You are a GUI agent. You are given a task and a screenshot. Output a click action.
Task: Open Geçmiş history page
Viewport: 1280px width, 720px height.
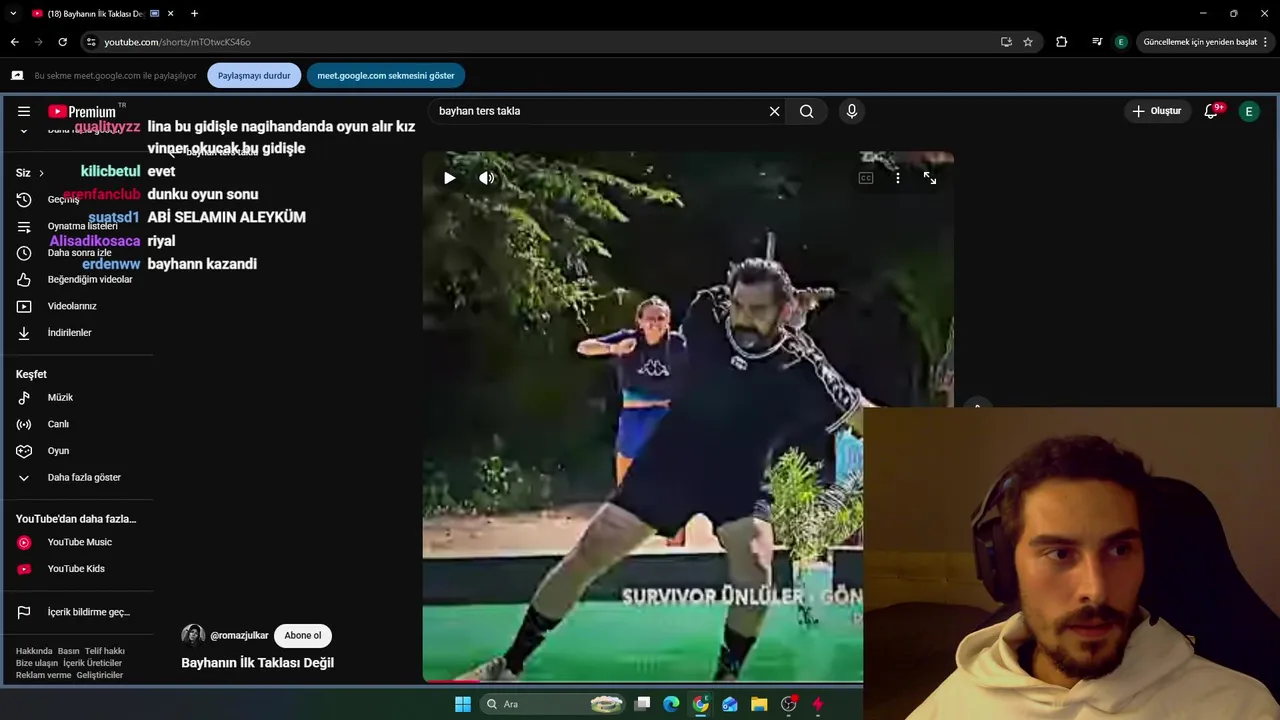click(x=62, y=199)
